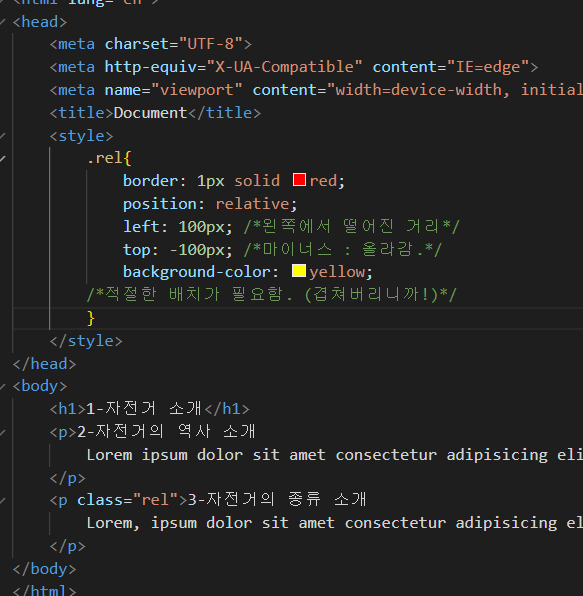Click the left property name
The width and height of the screenshot is (583, 596).
pos(141,227)
